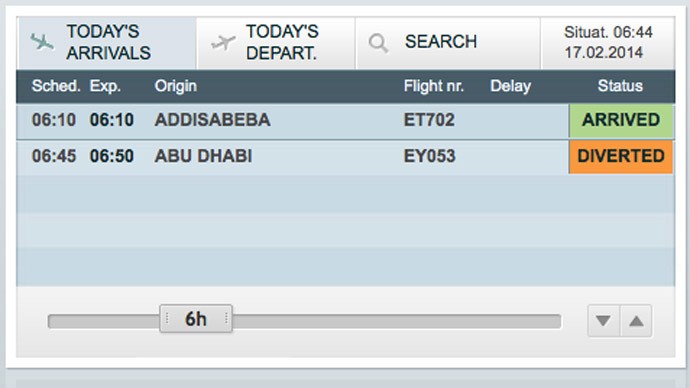Select the DIVERTED status badge
The width and height of the screenshot is (690, 388).
click(621, 157)
